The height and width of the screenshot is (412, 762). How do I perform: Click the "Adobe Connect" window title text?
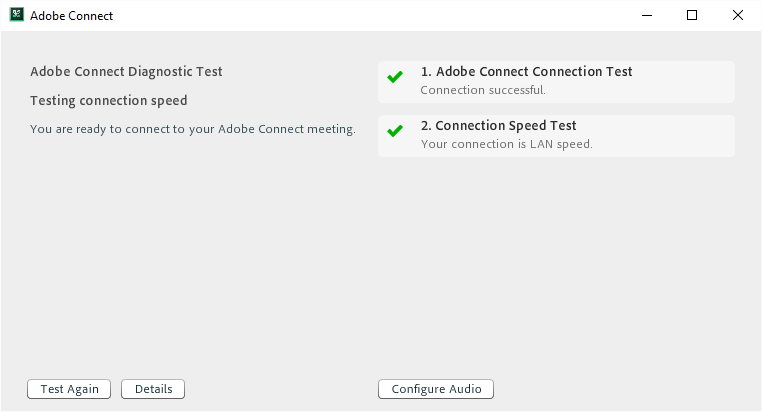click(71, 16)
